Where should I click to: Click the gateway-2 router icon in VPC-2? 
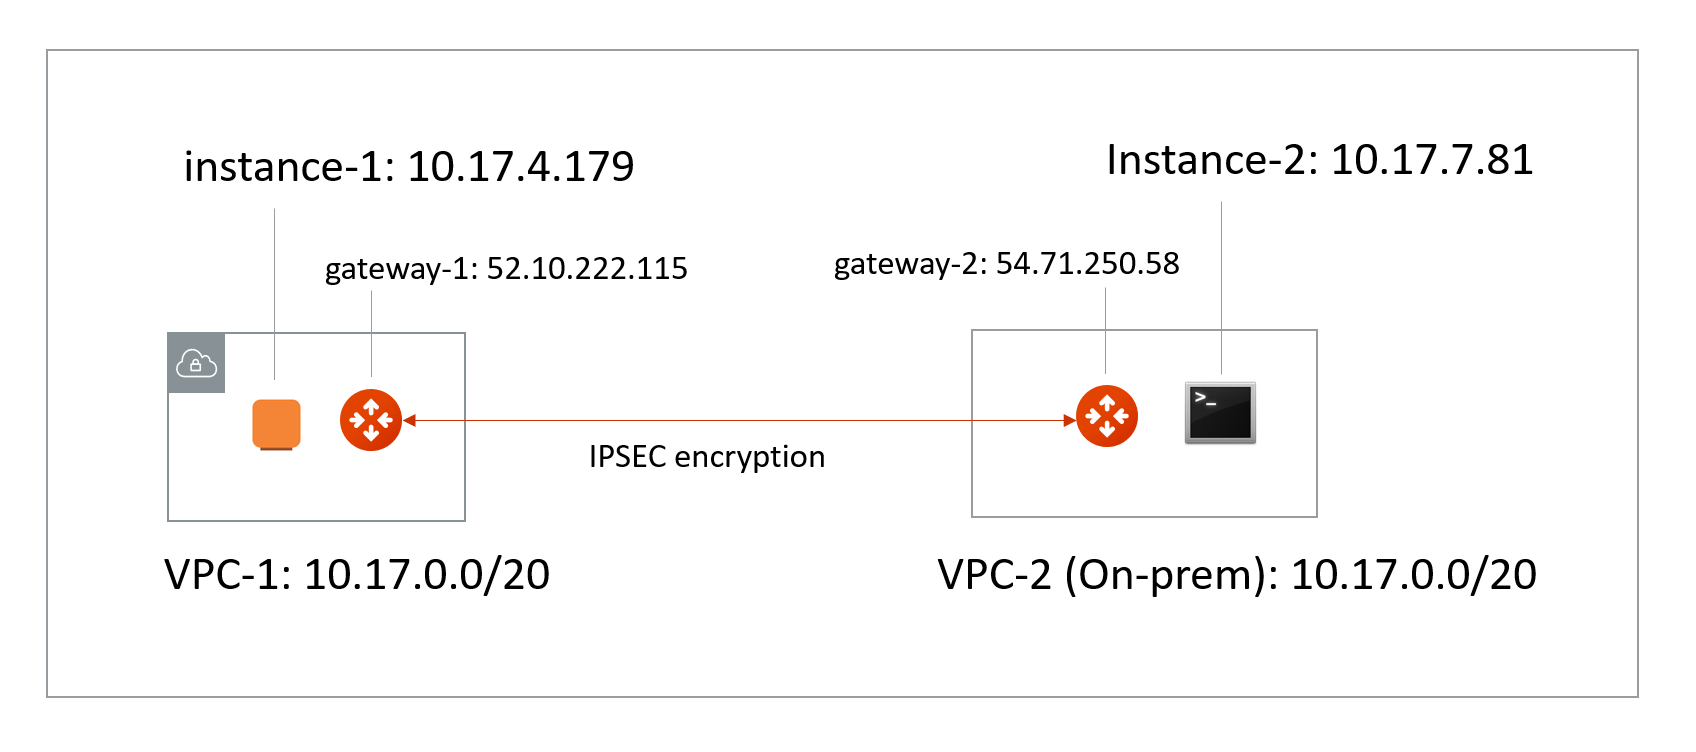[1107, 416]
